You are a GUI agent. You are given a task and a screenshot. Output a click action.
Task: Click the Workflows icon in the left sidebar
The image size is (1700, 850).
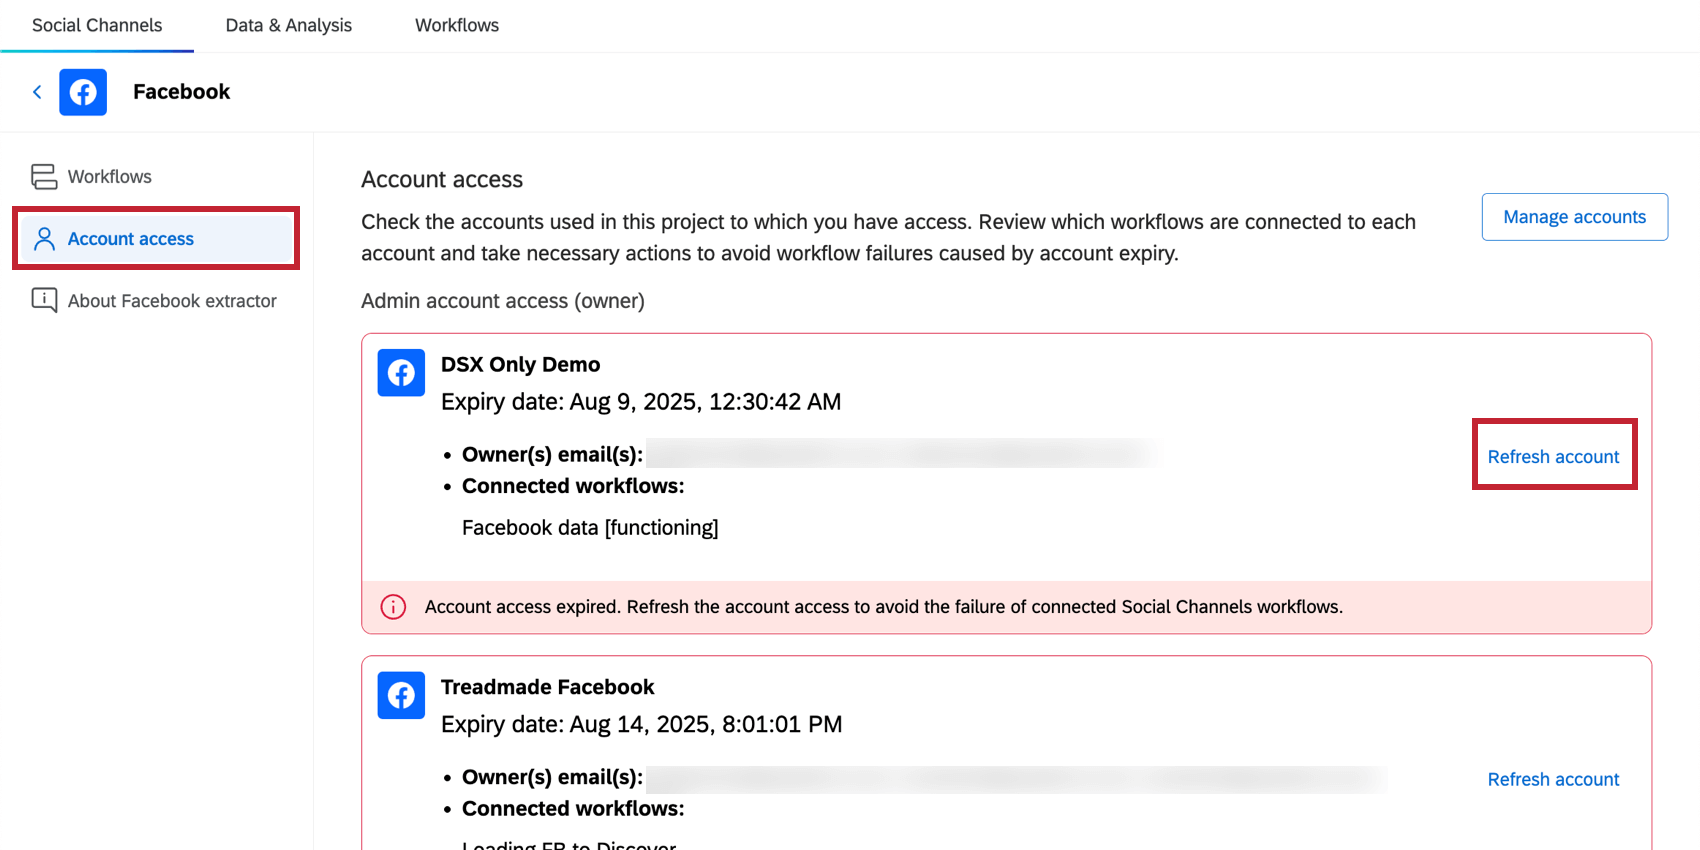pyautogui.click(x=44, y=177)
